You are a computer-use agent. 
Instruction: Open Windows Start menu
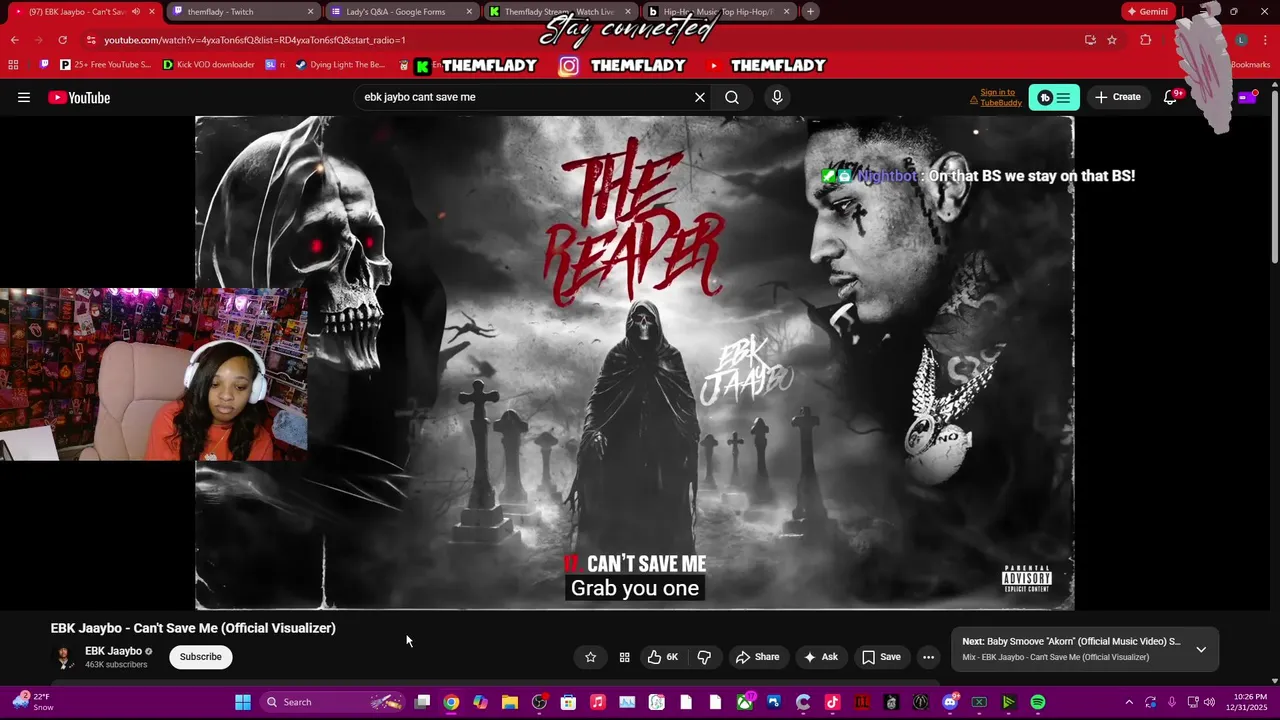coord(243,702)
